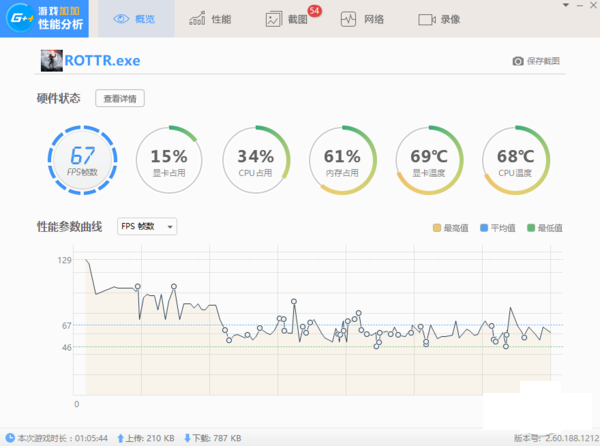Switch to the 性能 performance tab
This screenshot has height=446, width=600.
(x=210, y=19)
